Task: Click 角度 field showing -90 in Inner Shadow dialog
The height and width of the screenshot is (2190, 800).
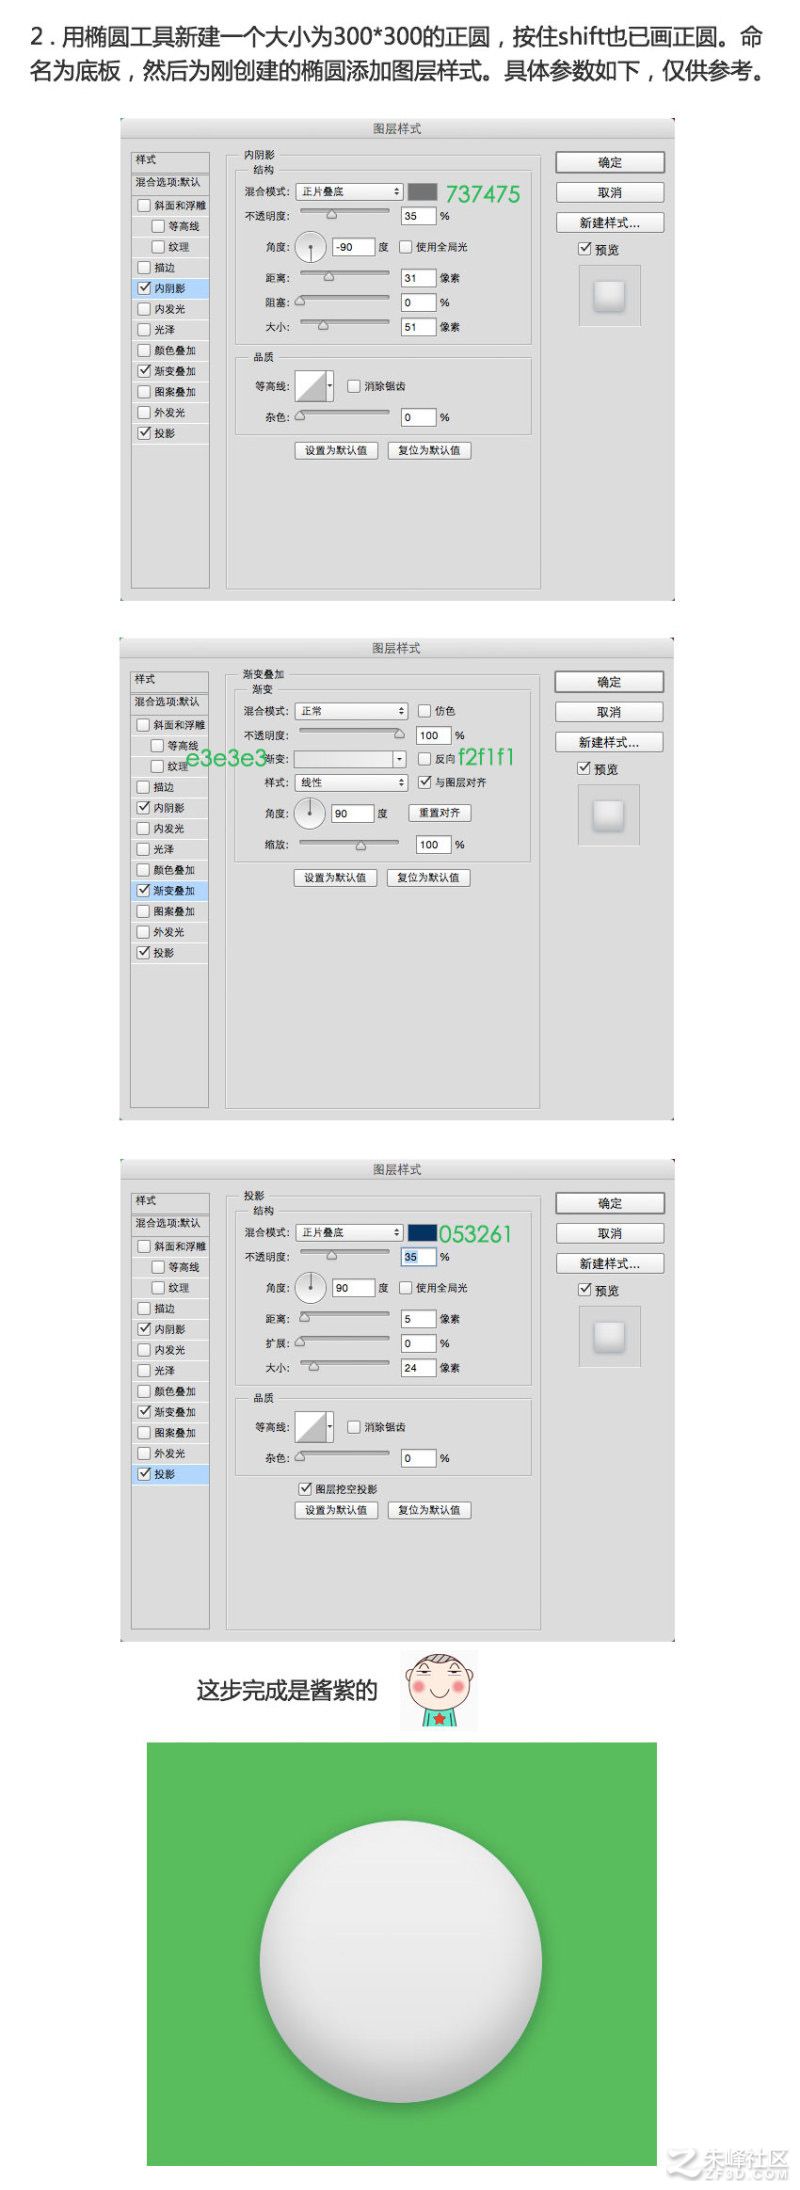Action: pos(352,246)
